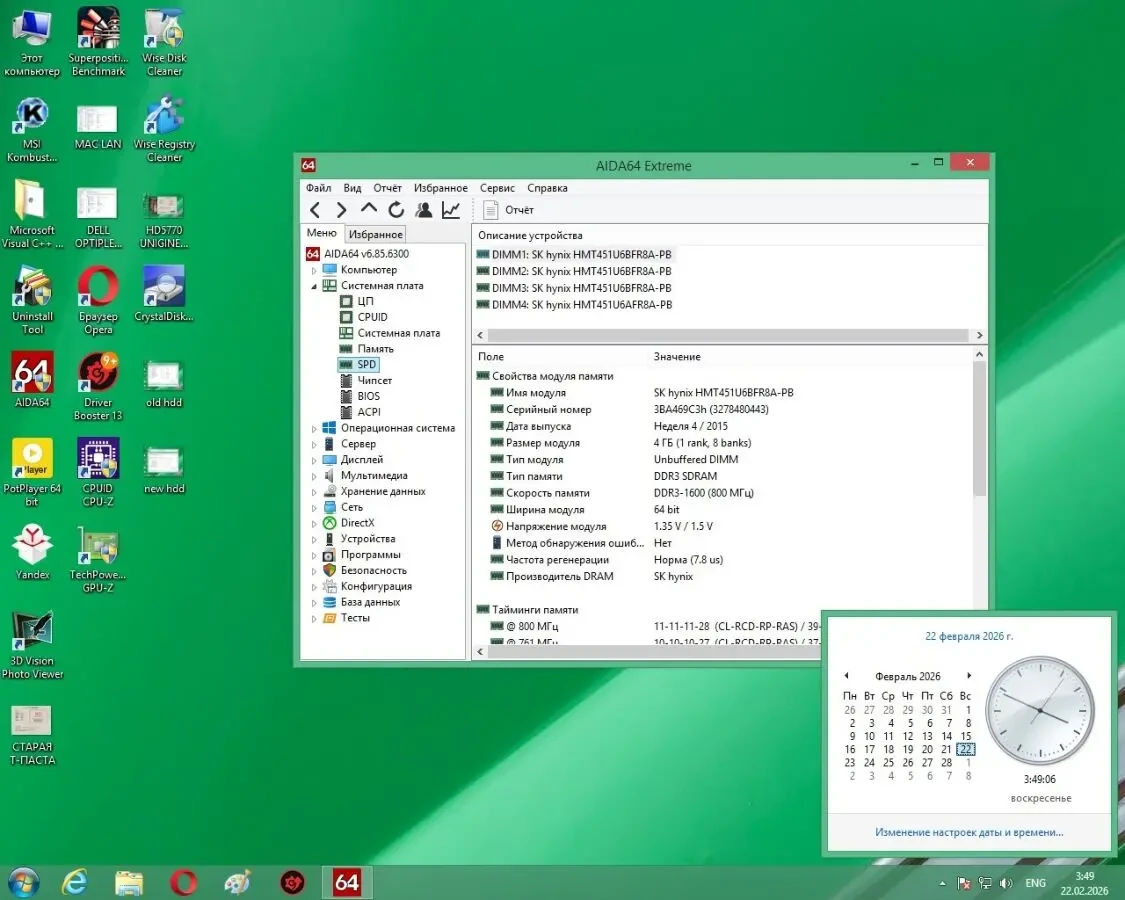Show hidden tray icons arrow
The image size is (1125, 900).
[942, 883]
